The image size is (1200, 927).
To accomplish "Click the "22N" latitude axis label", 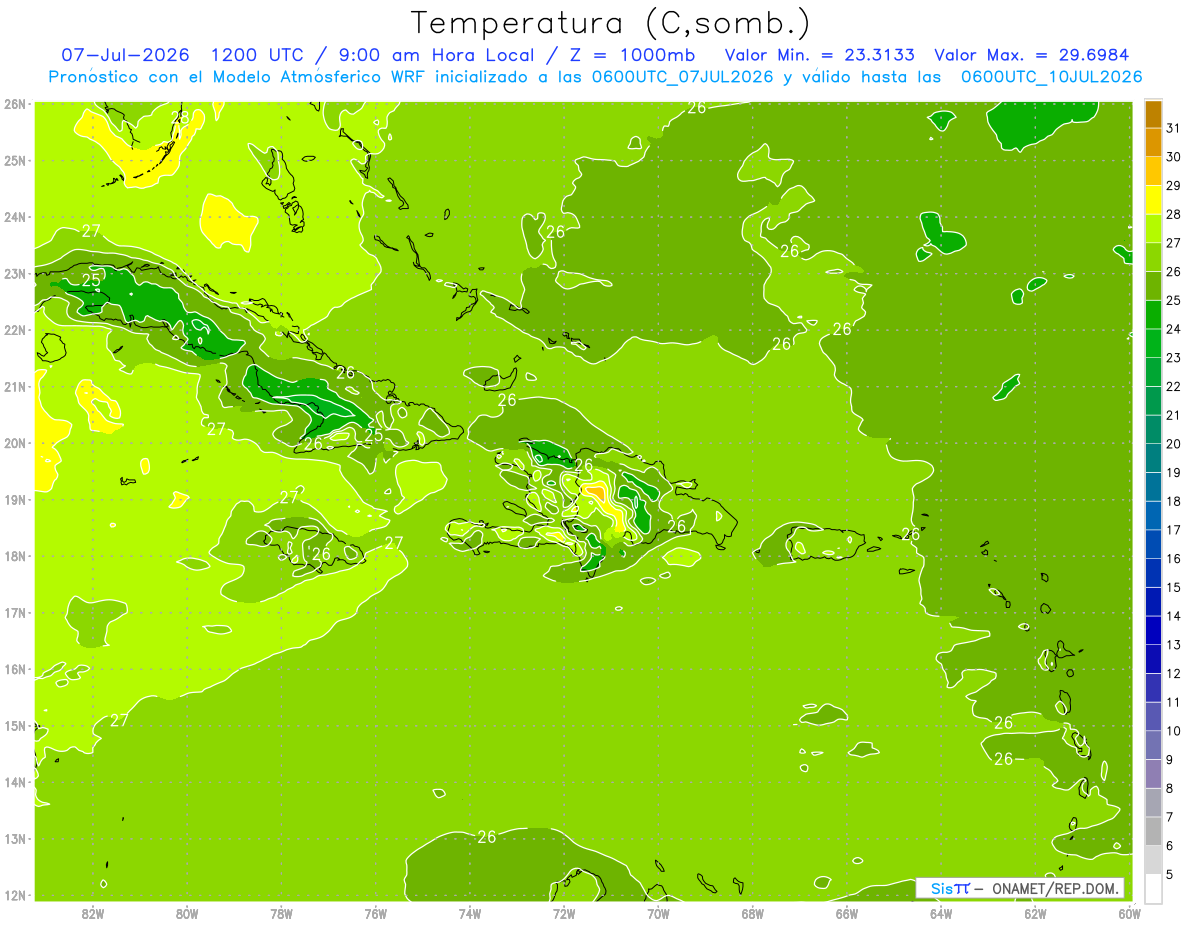I will click(x=15, y=330).
